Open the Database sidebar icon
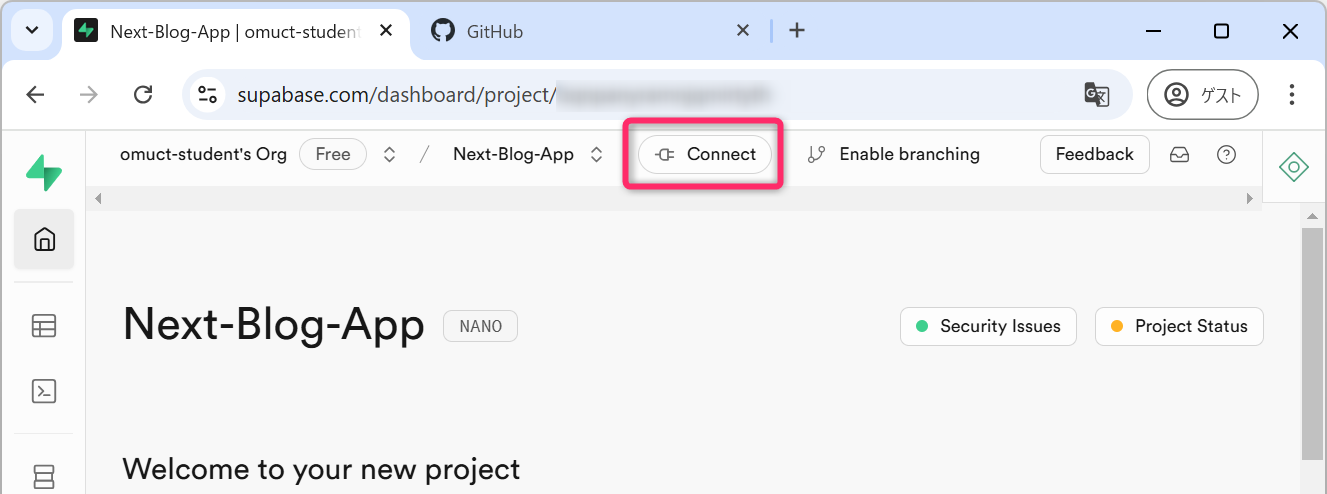The width and height of the screenshot is (1327, 494). click(44, 476)
